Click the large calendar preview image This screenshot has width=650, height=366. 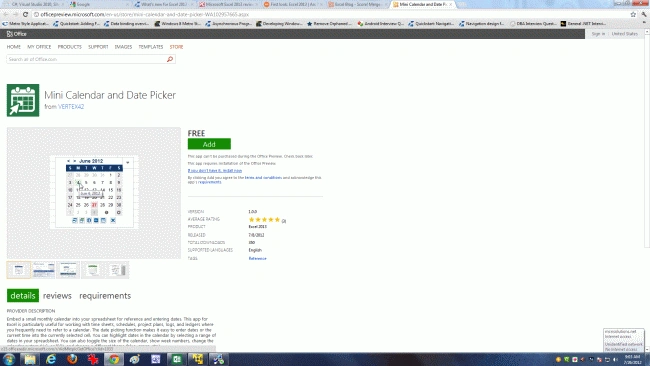point(94,193)
